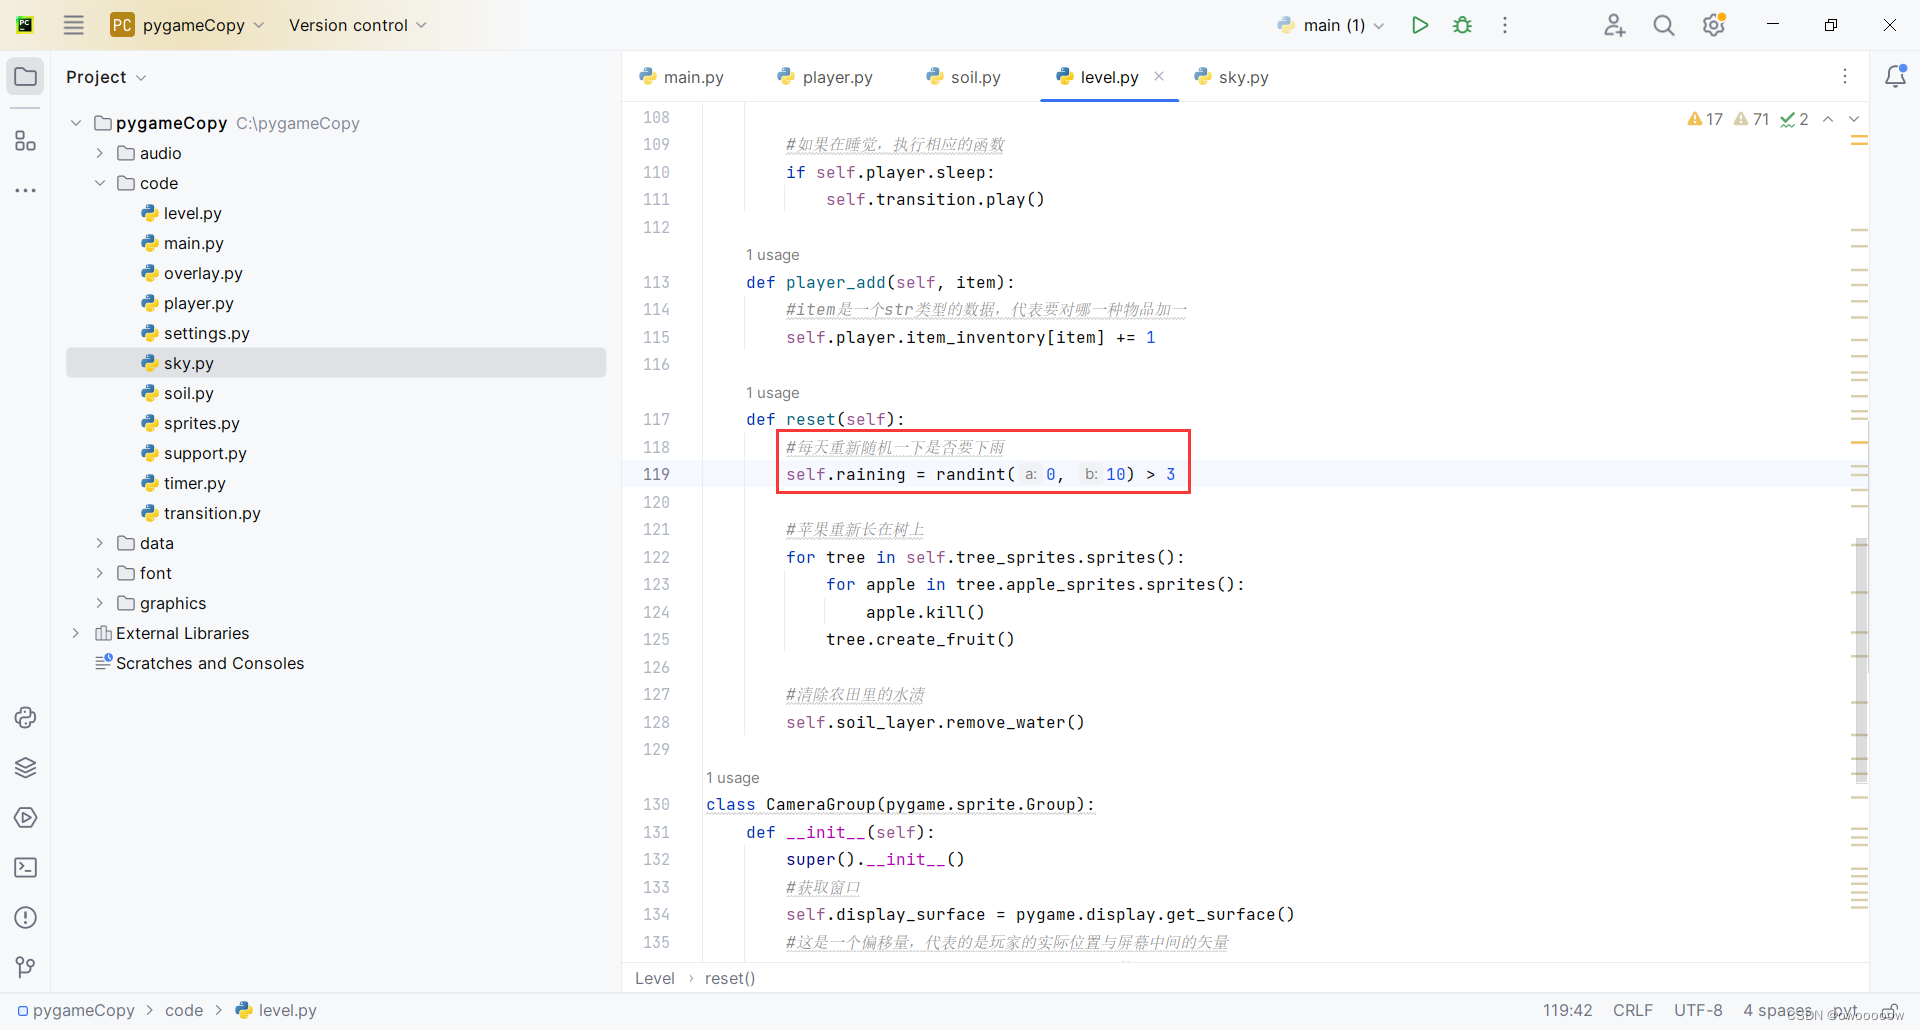Start debugging with the bug icon
1920x1030 pixels.
(1462, 25)
